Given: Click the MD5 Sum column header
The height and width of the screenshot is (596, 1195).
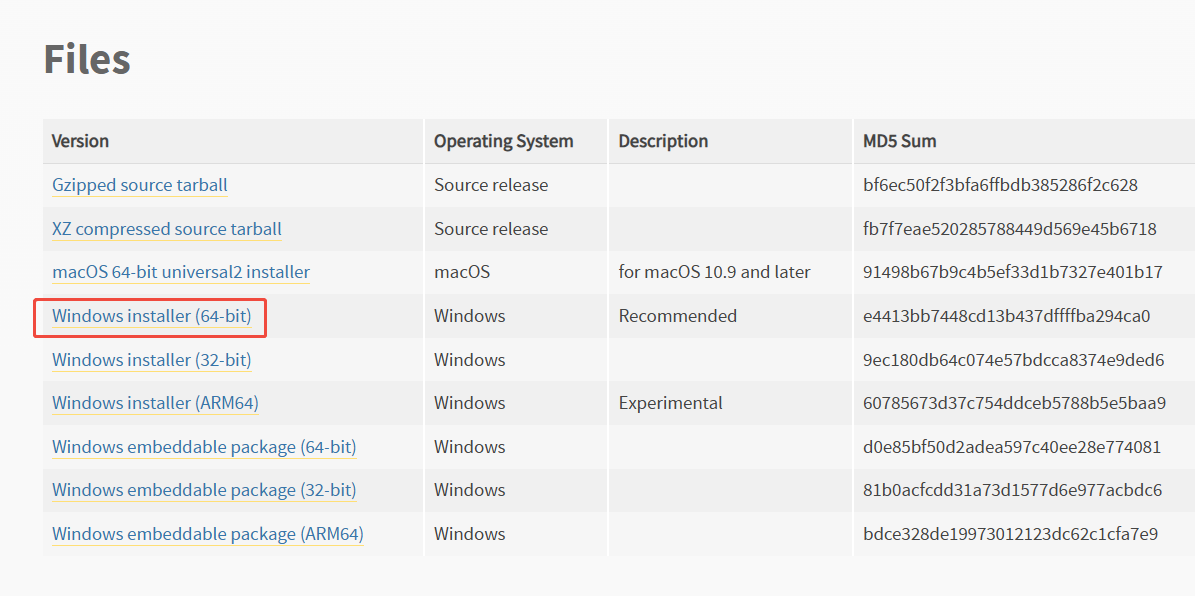Looking at the screenshot, I should coord(900,141).
